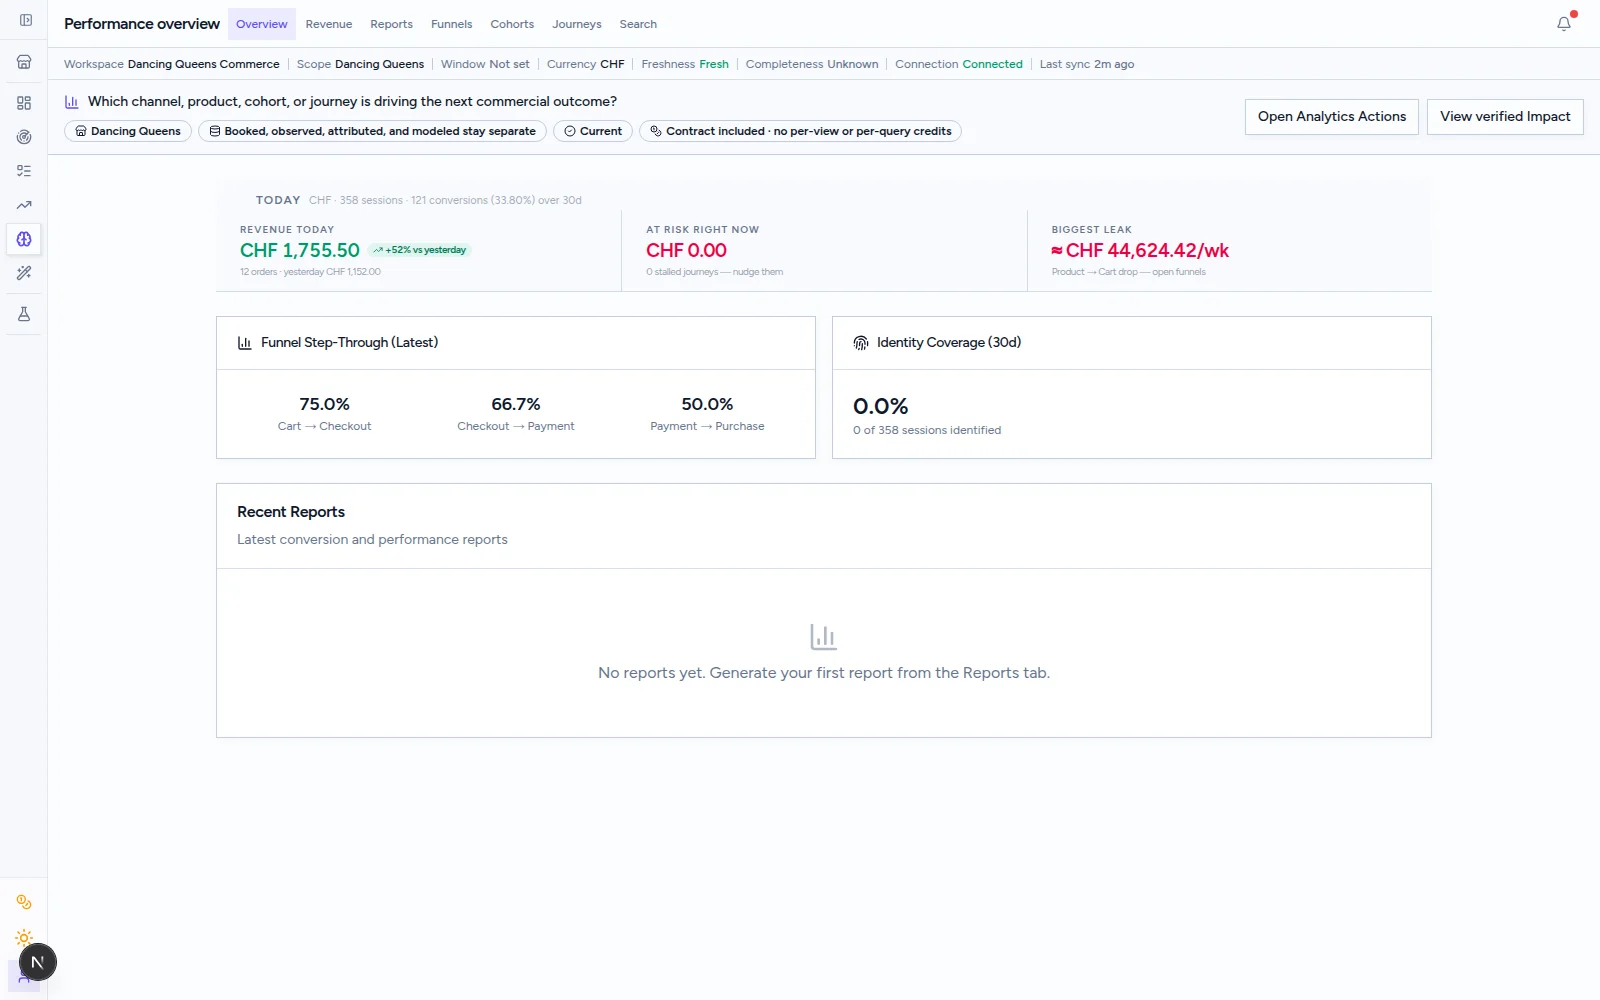Click the Booked, observed, attributed chip
The image size is (1600, 1000).
tap(372, 131)
